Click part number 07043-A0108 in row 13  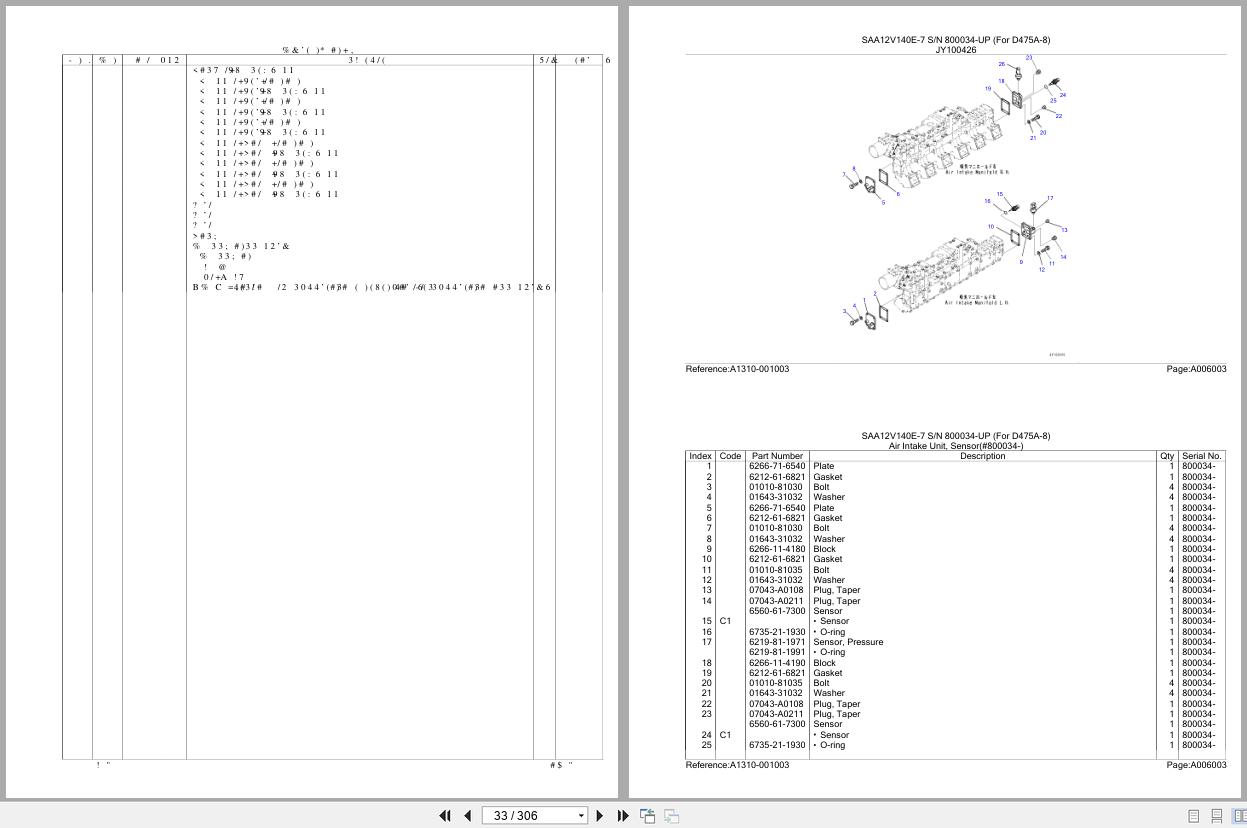click(777, 590)
